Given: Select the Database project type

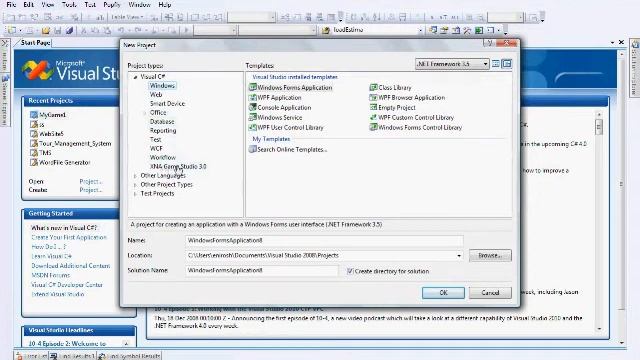Looking at the screenshot, I should click(x=162, y=122).
